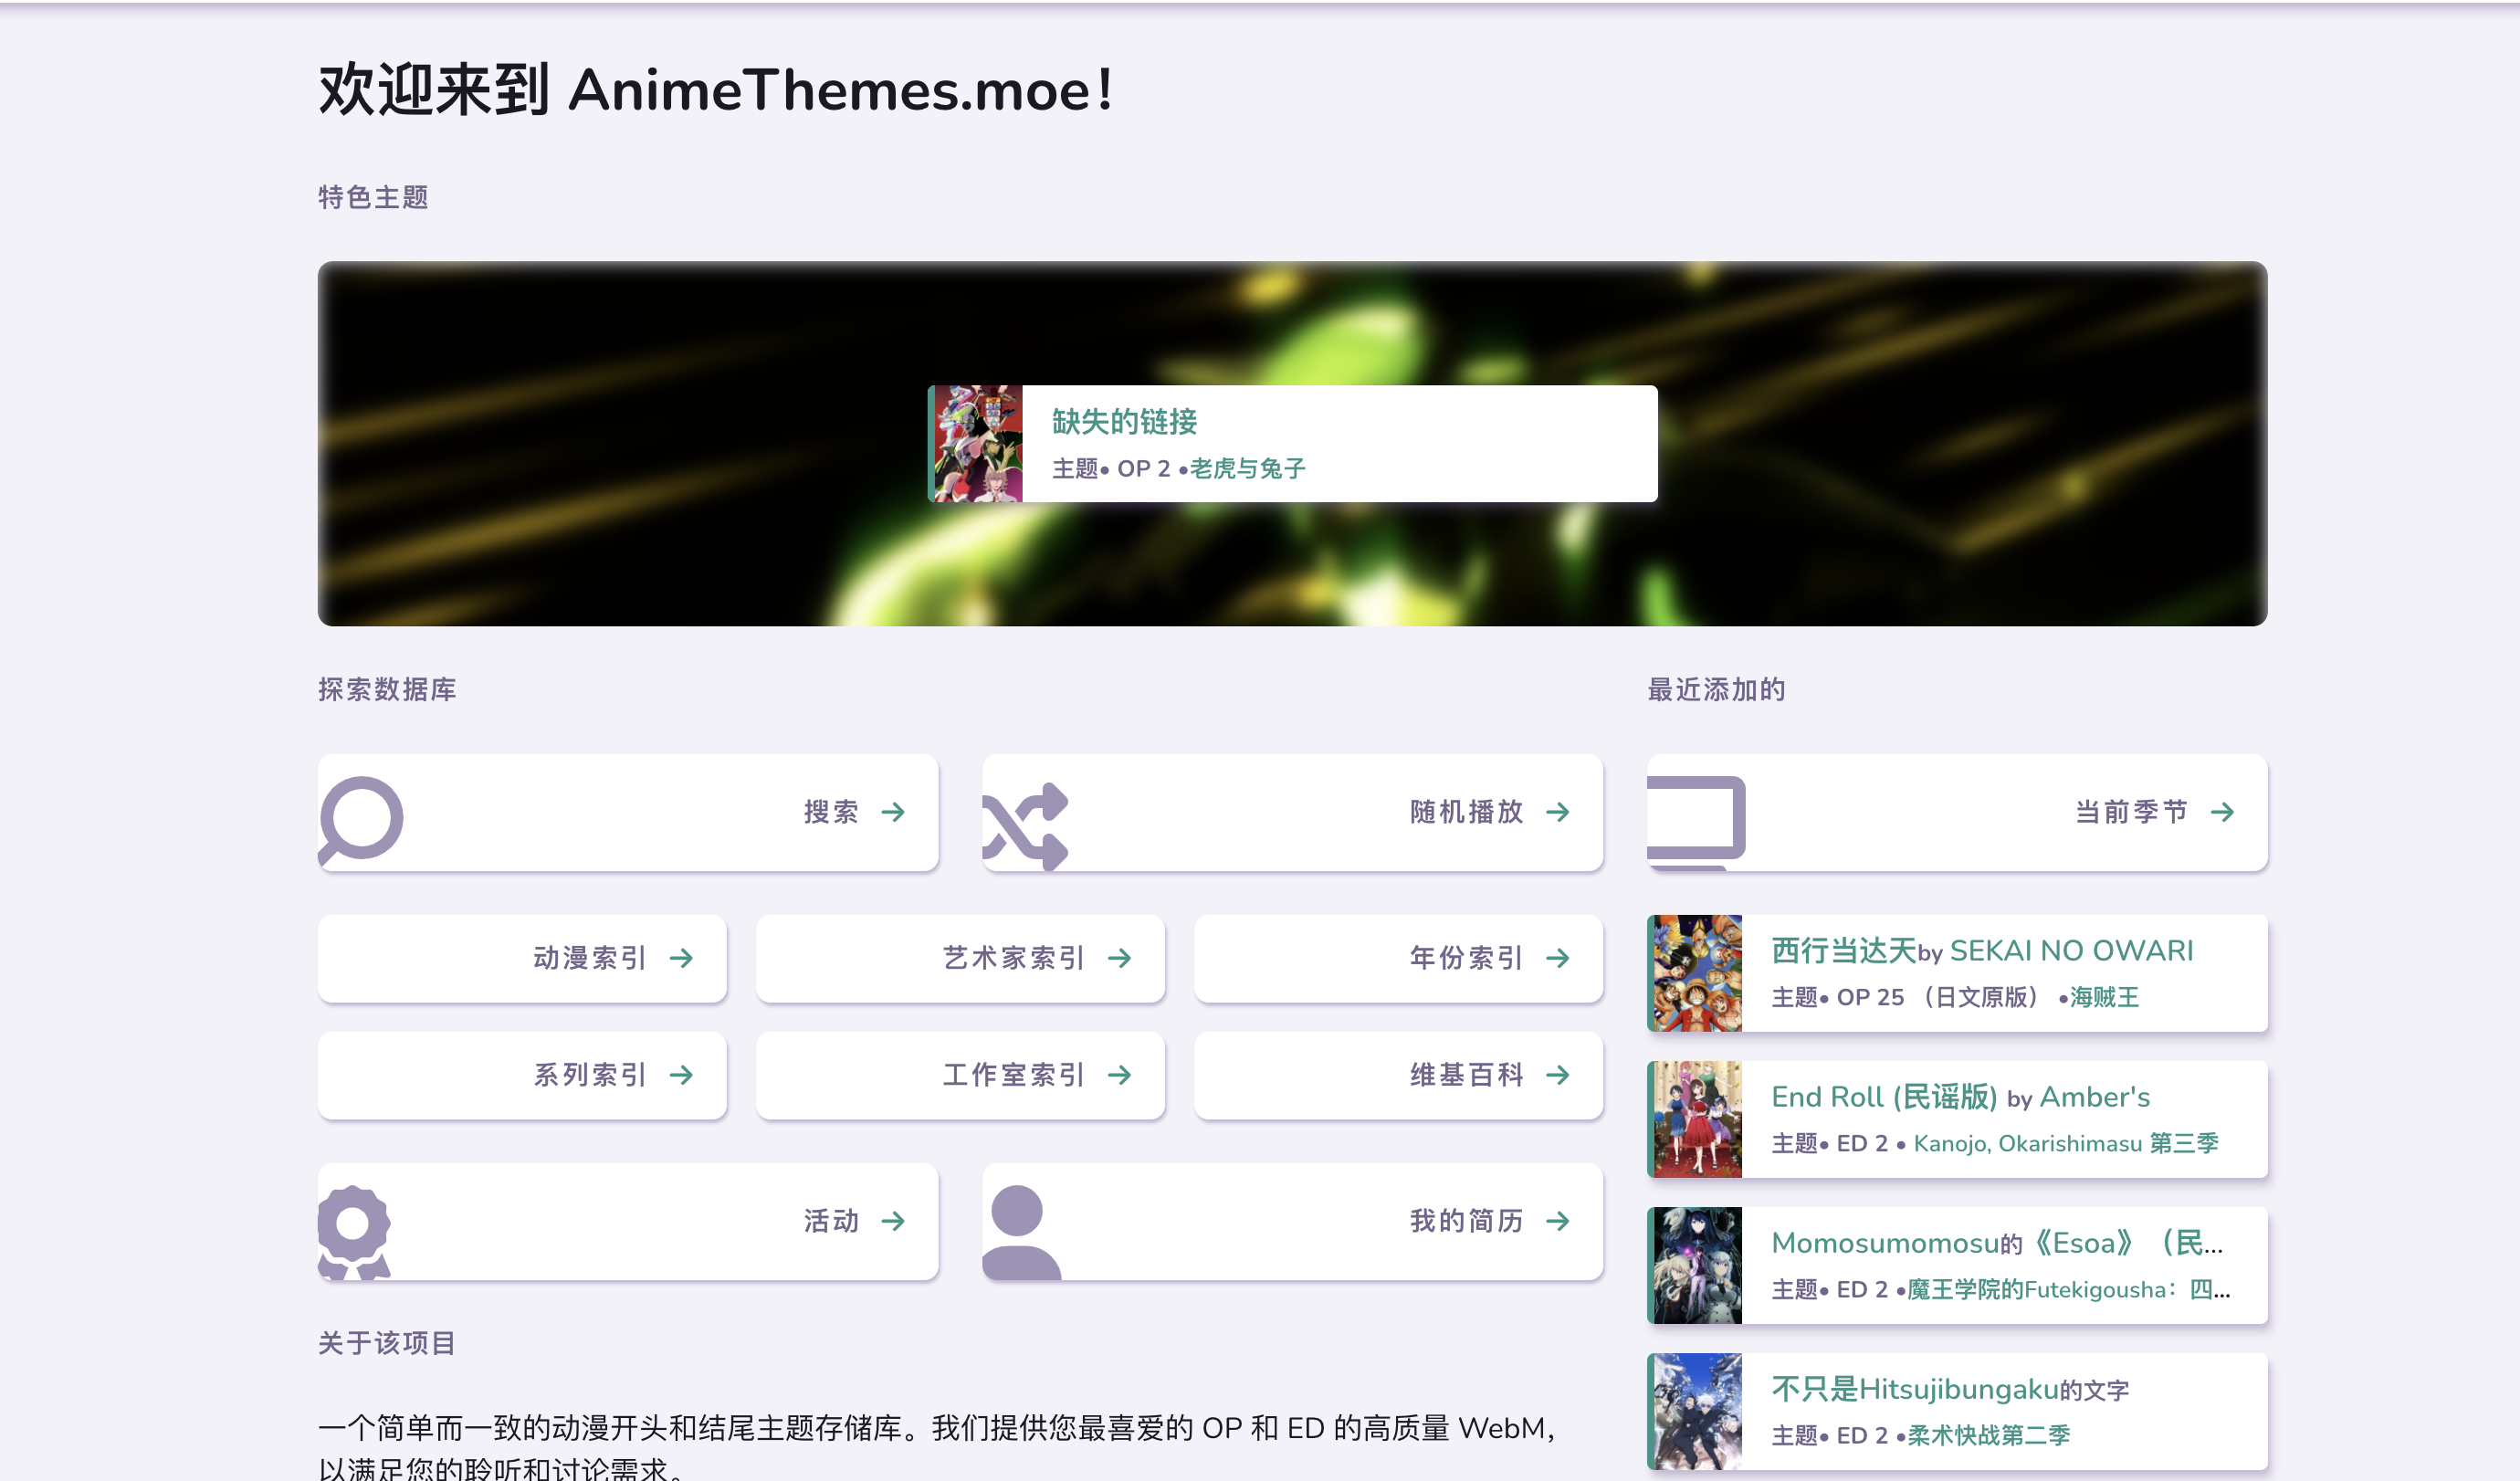Click 魔王学院的Futekigousha anime link
Viewport: 2520px width, 1481px height.
tap(2069, 1289)
